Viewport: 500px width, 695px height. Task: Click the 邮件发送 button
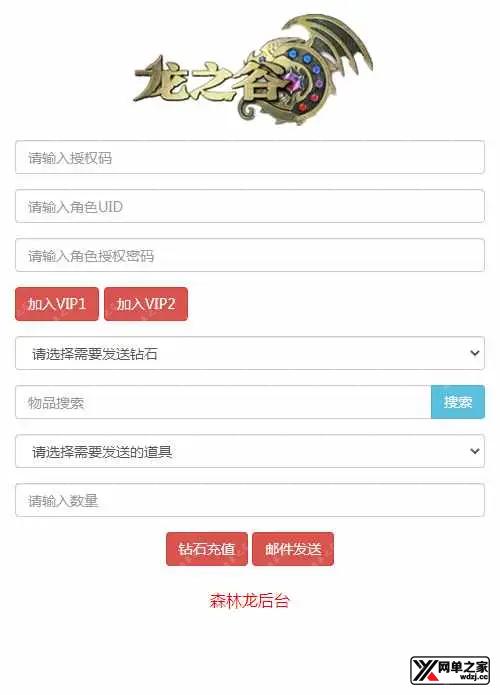tap(293, 549)
